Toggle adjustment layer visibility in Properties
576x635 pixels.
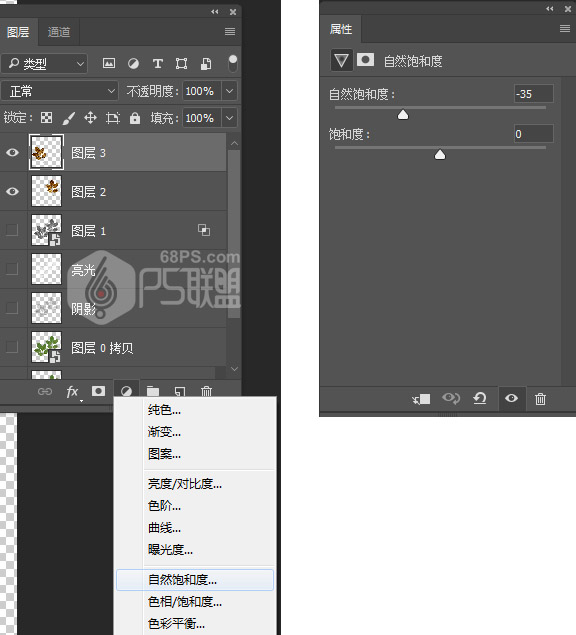point(511,398)
